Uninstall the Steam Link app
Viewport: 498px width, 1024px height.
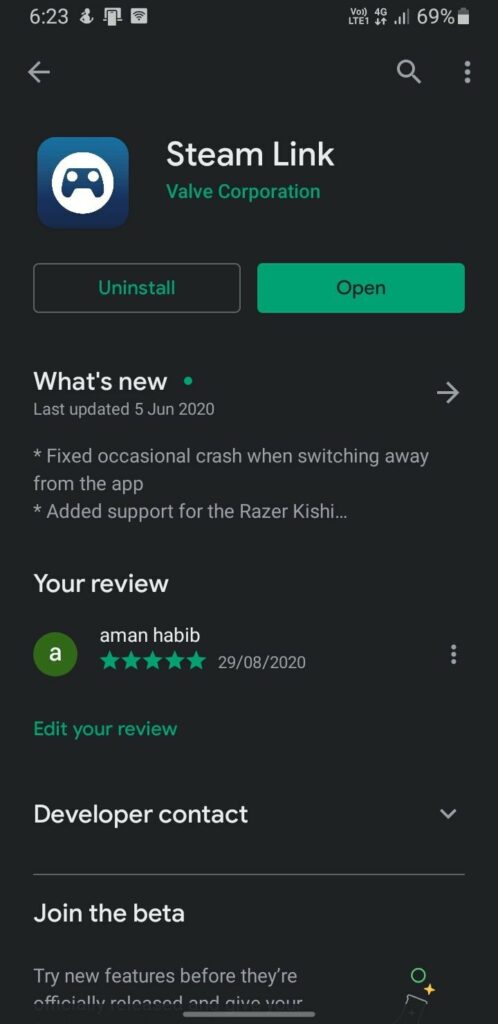pyautogui.click(x=137, y=288)
